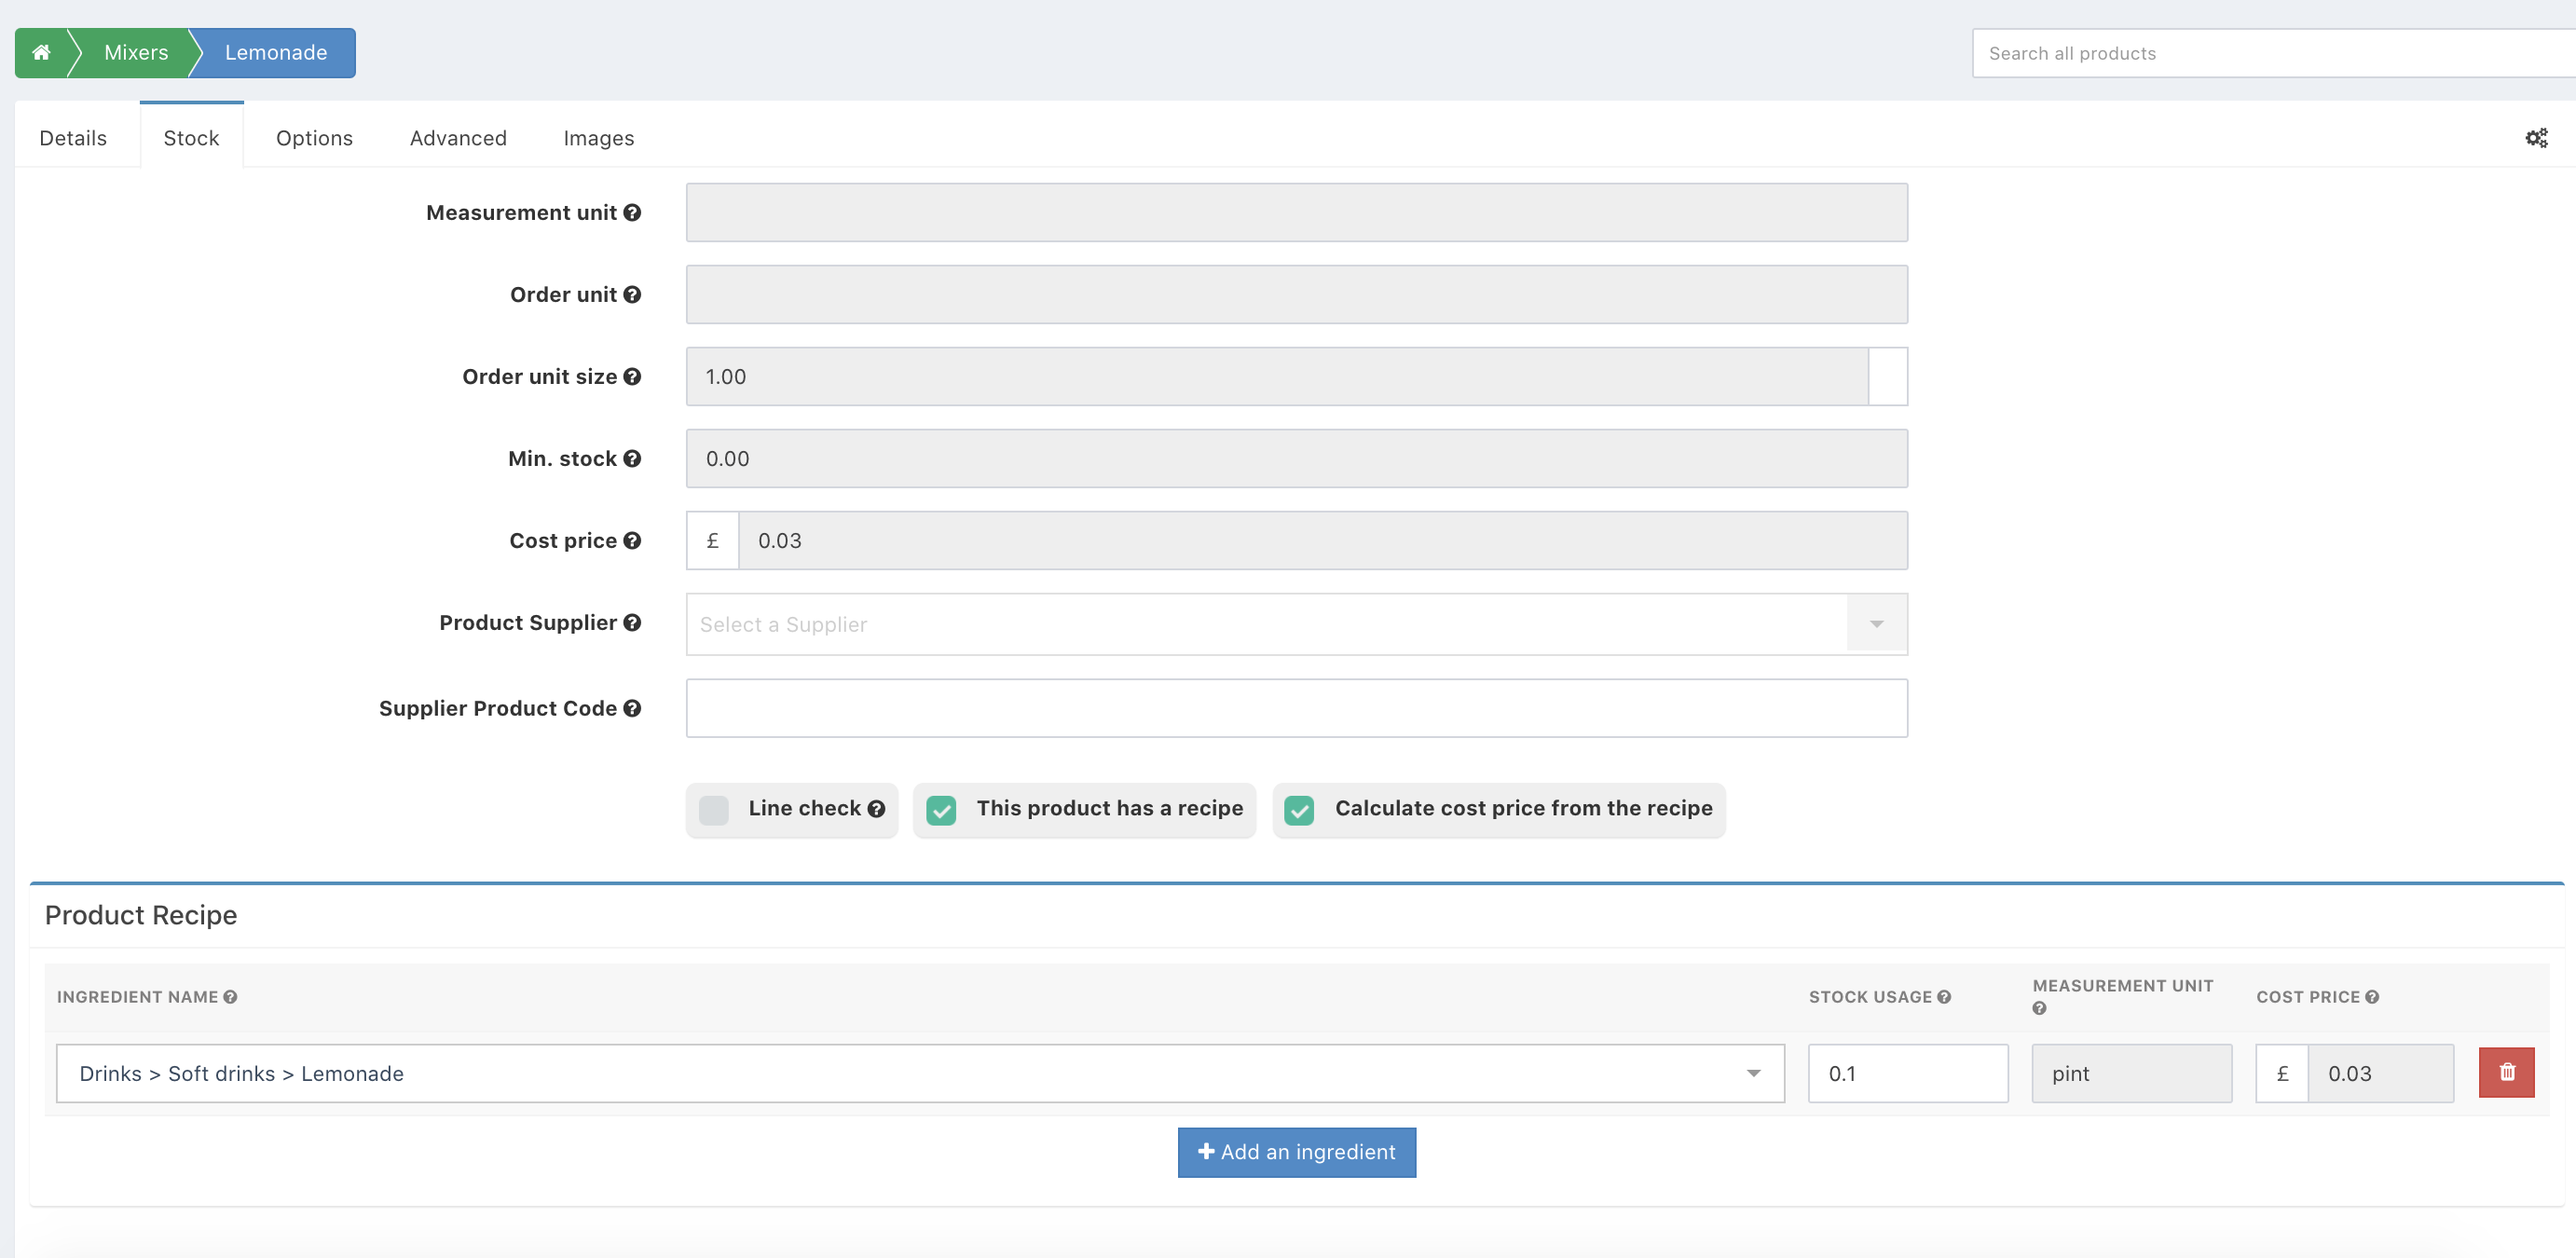The width and height of the screenshot is (2576, 1258).
Task: Open the Select a Supplier dropdown
Action: pos(1296,624)
